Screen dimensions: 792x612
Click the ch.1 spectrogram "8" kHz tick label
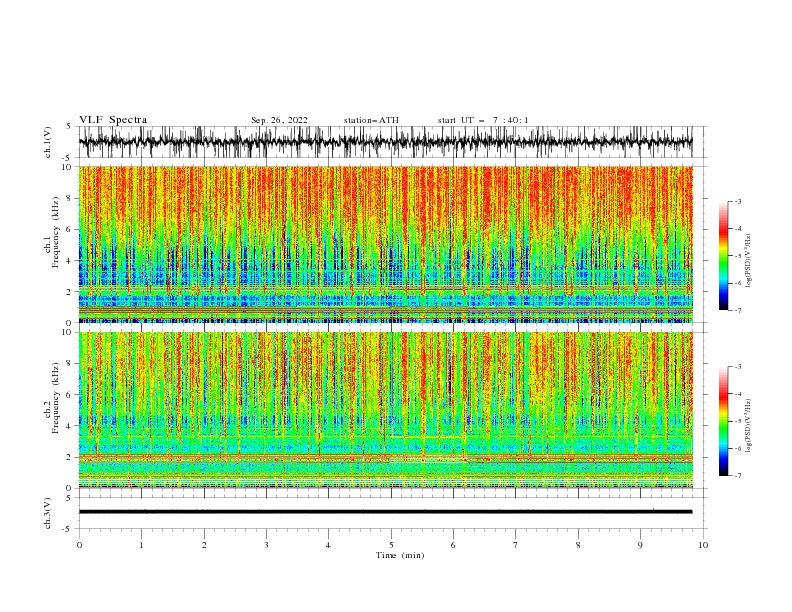click(x=69, y=198)
